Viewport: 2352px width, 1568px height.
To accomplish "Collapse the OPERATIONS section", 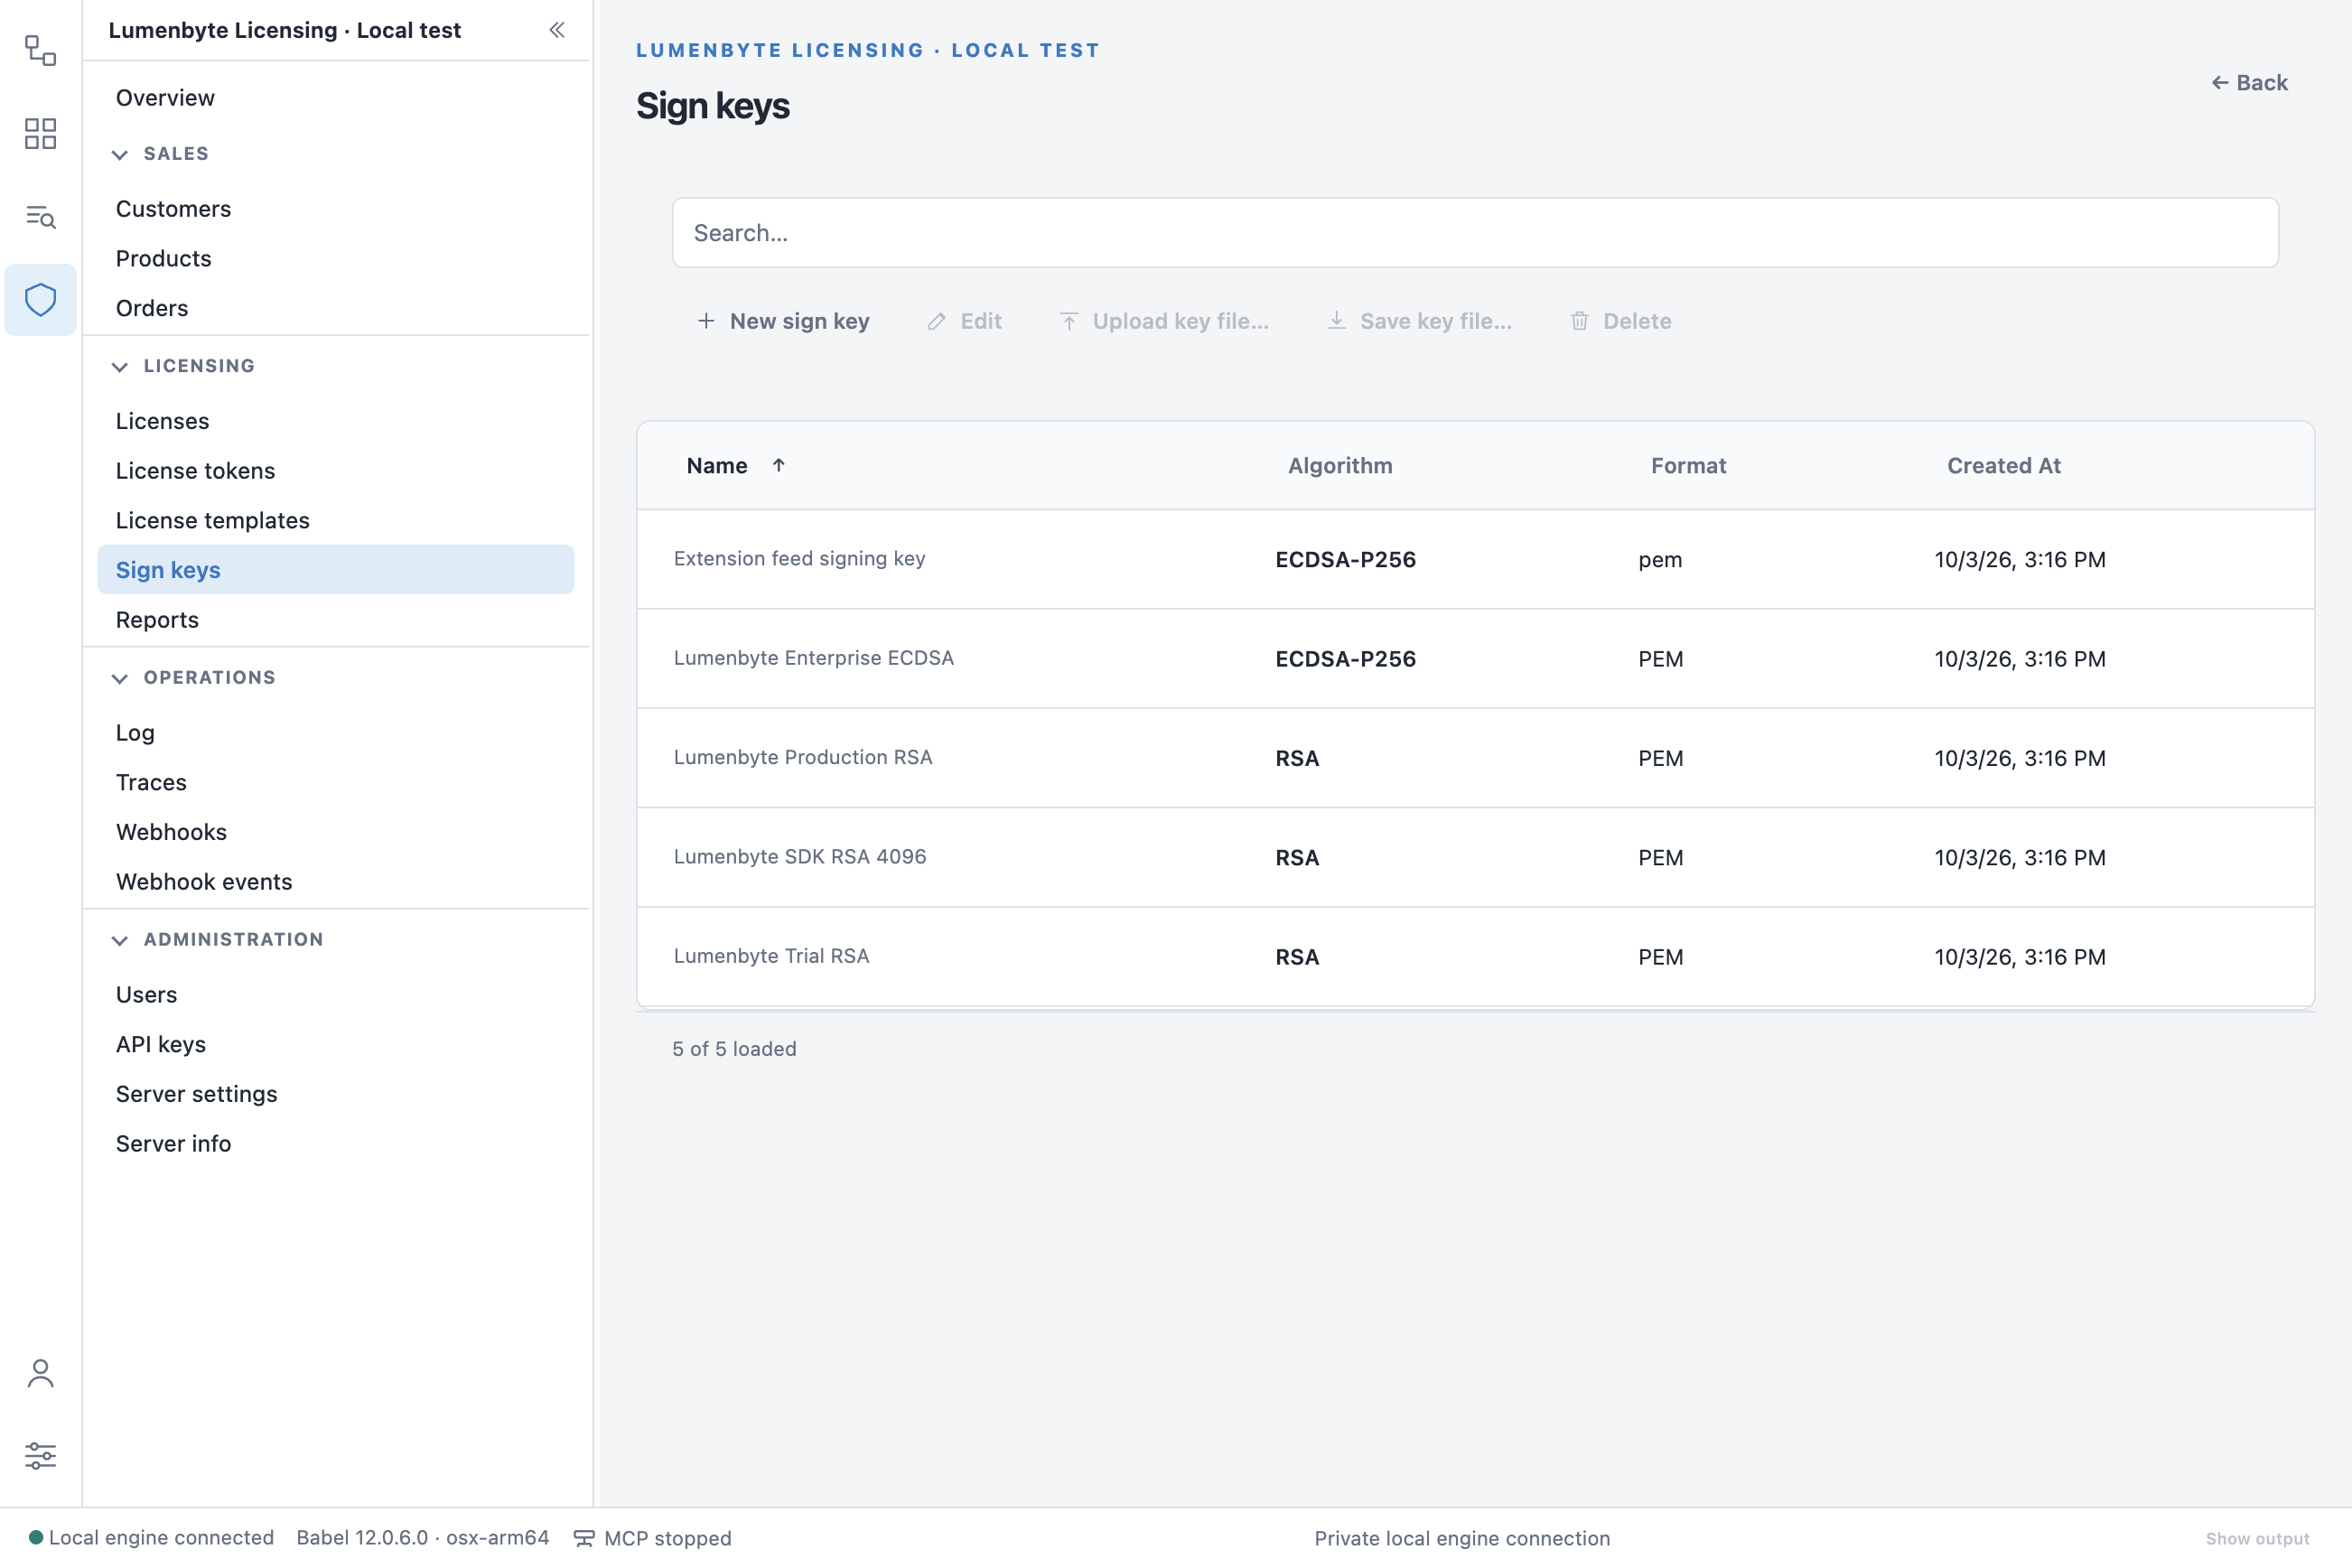I will [x=120, y=678].
